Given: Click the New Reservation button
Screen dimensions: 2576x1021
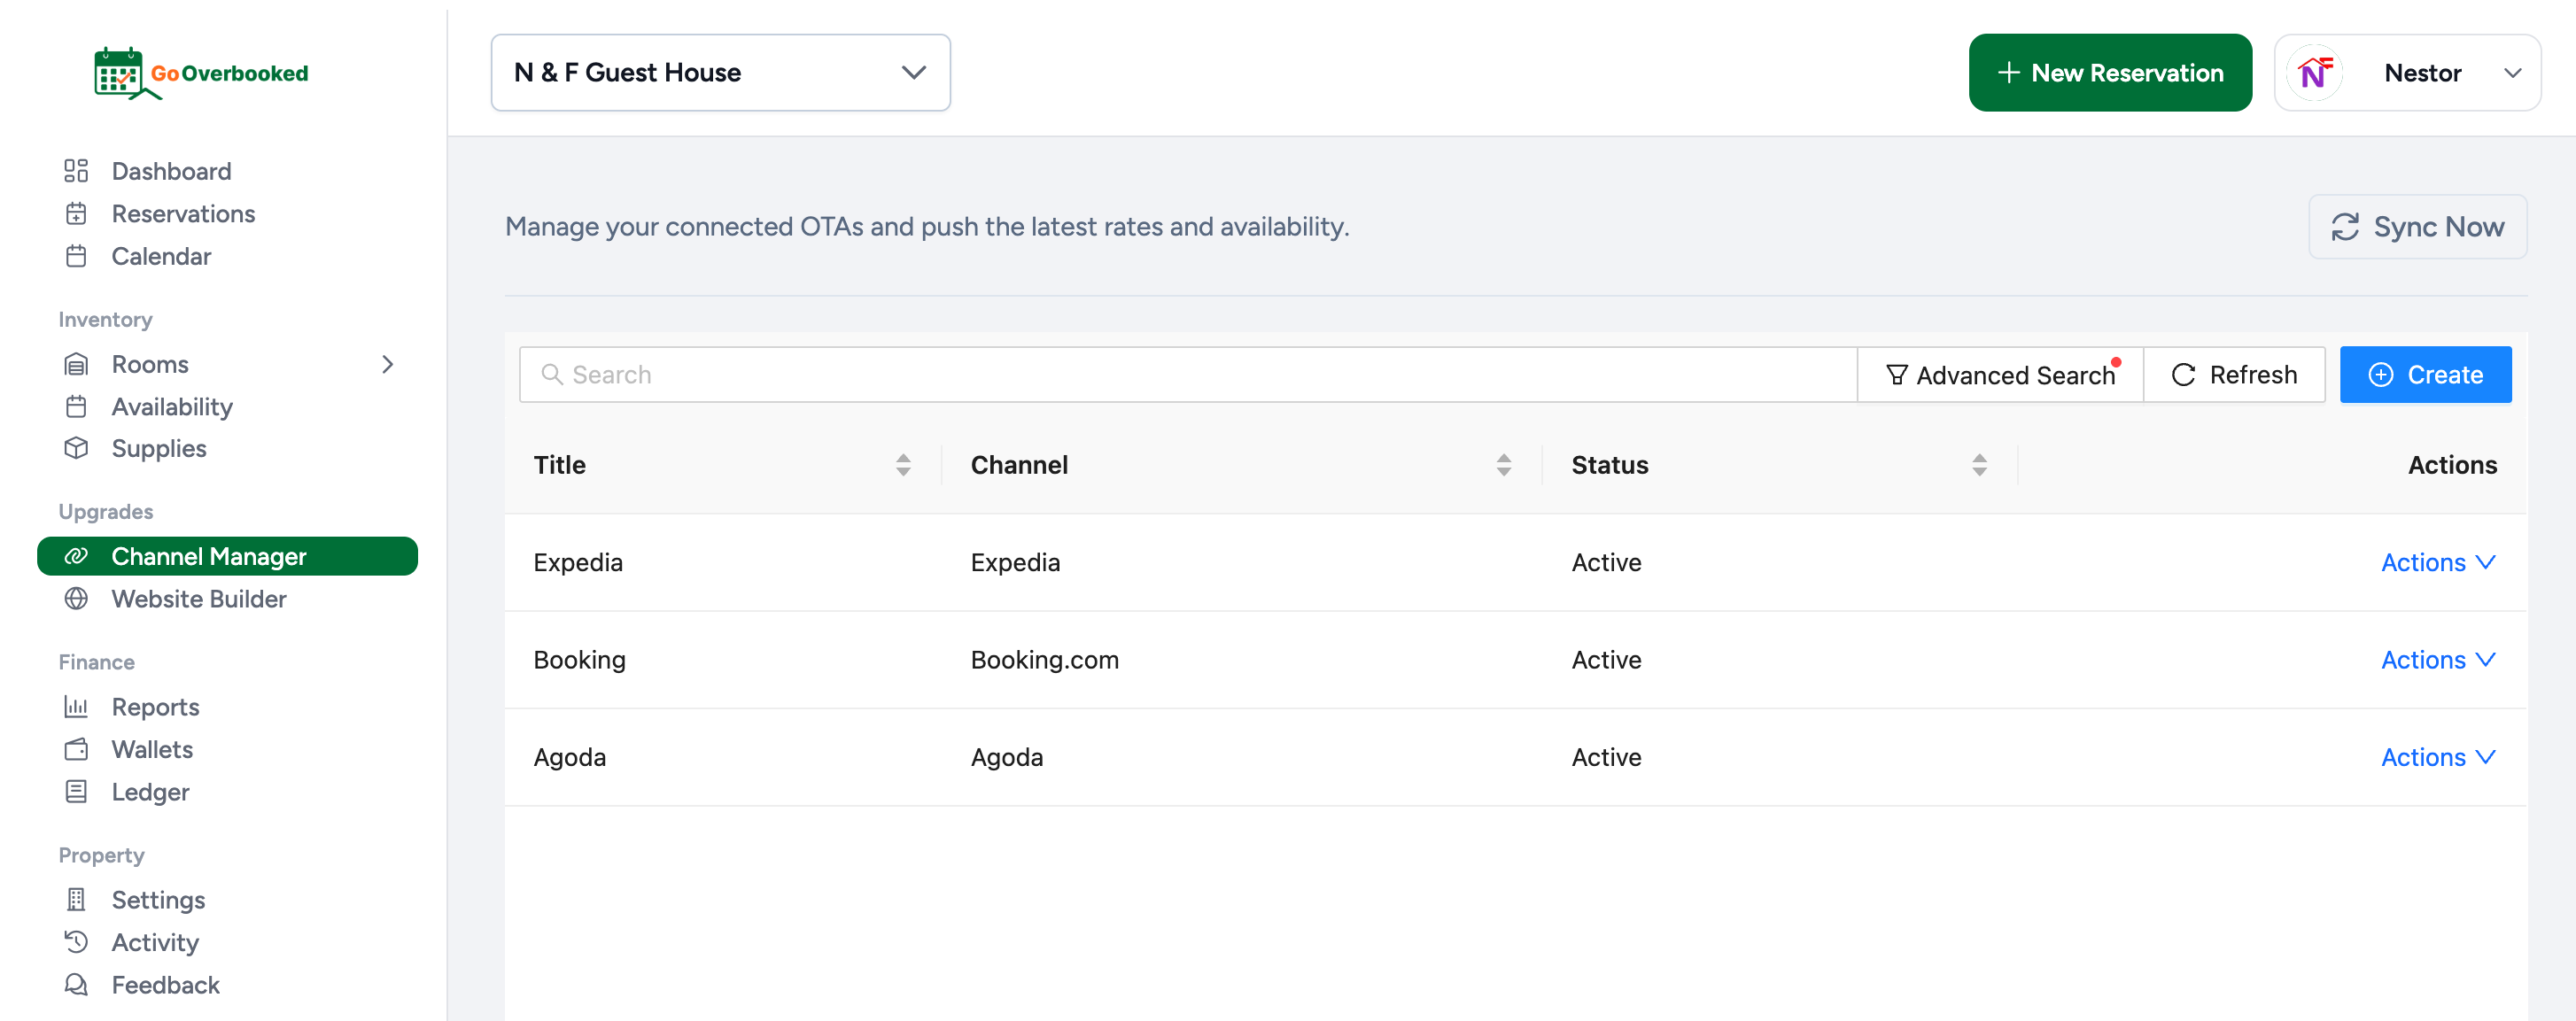Looking at the screenshot, I should [x=2110, y=73].
